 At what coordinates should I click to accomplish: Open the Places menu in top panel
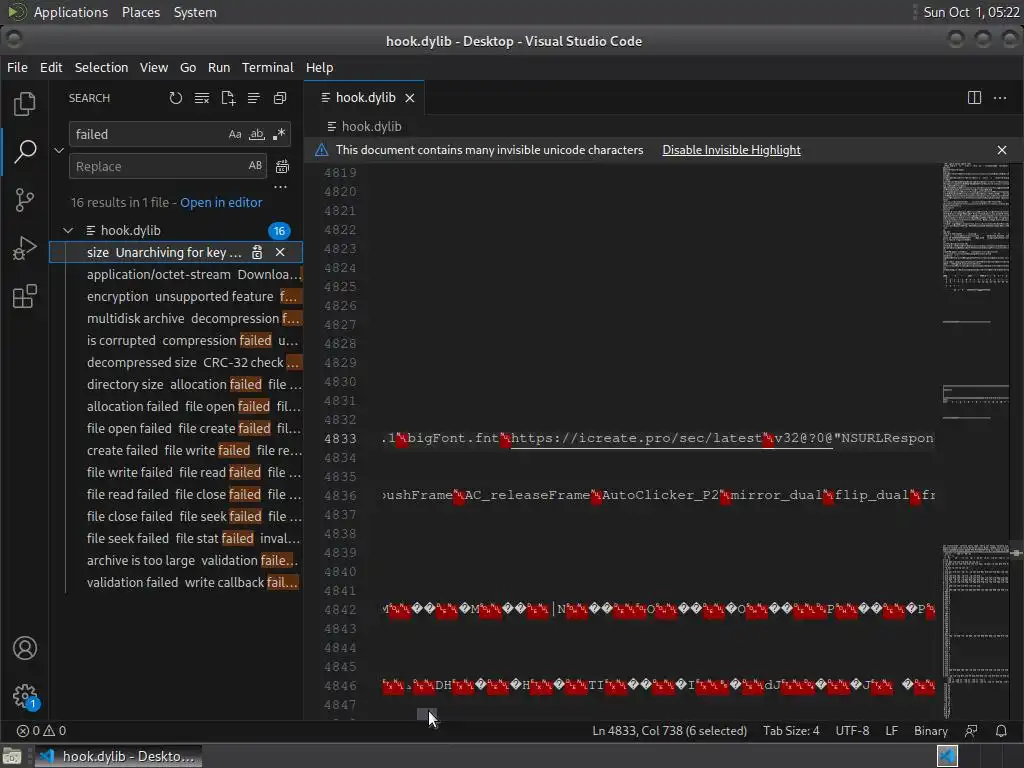point(140,12)
